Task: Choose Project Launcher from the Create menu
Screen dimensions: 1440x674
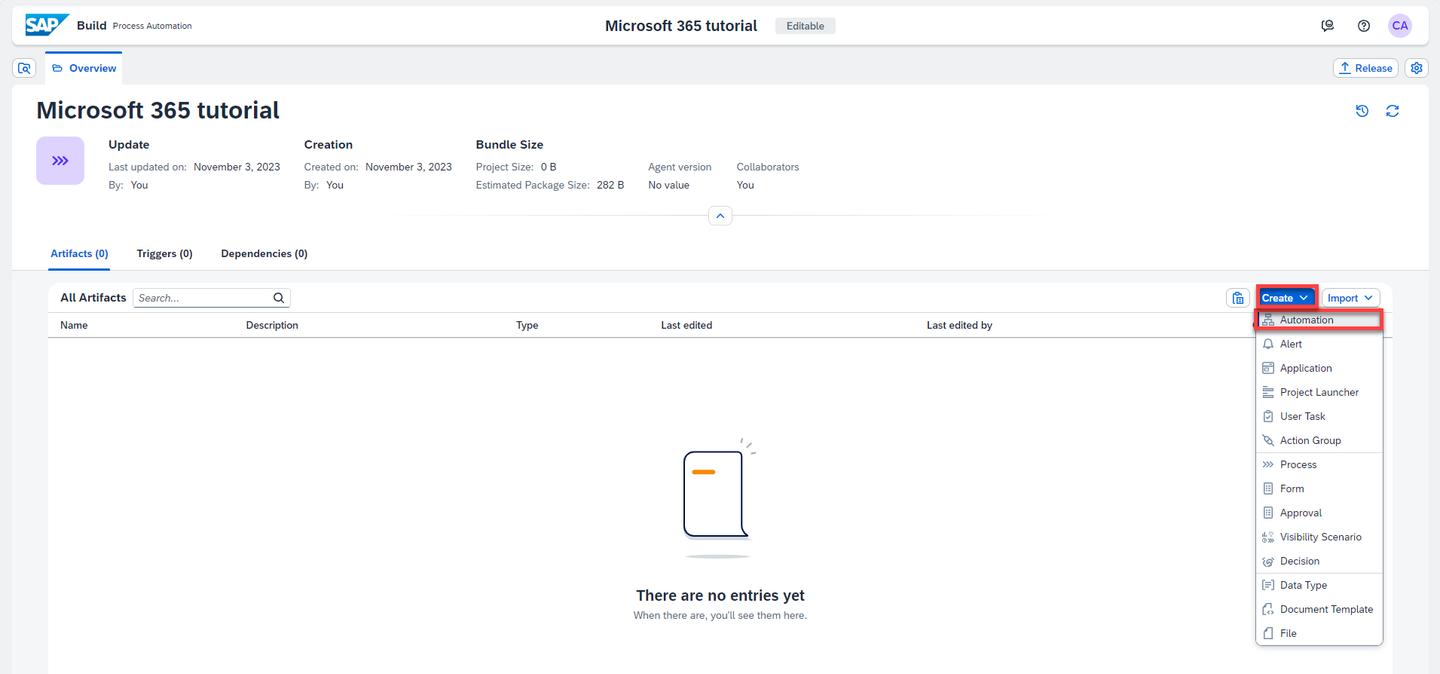Action: (x=1319, y=392)
